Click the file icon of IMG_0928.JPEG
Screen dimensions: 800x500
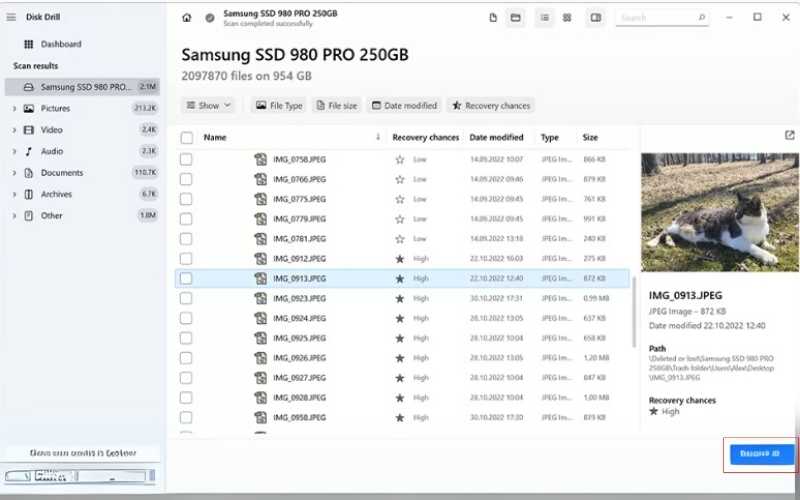[x=261, y=398]
